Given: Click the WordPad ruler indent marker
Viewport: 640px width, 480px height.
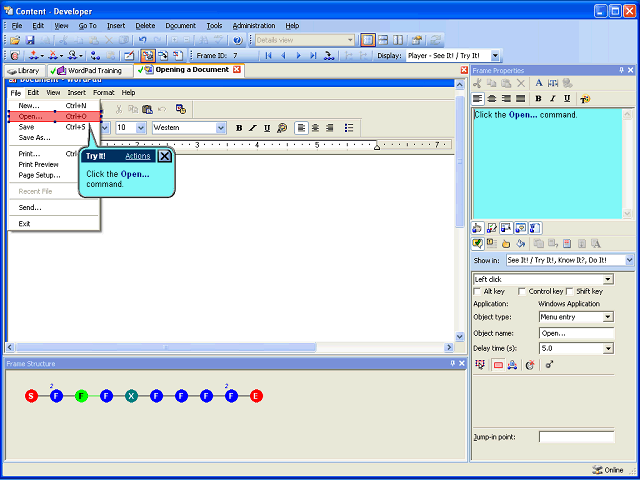Looking at the screenshot, I should click(377, 146).
